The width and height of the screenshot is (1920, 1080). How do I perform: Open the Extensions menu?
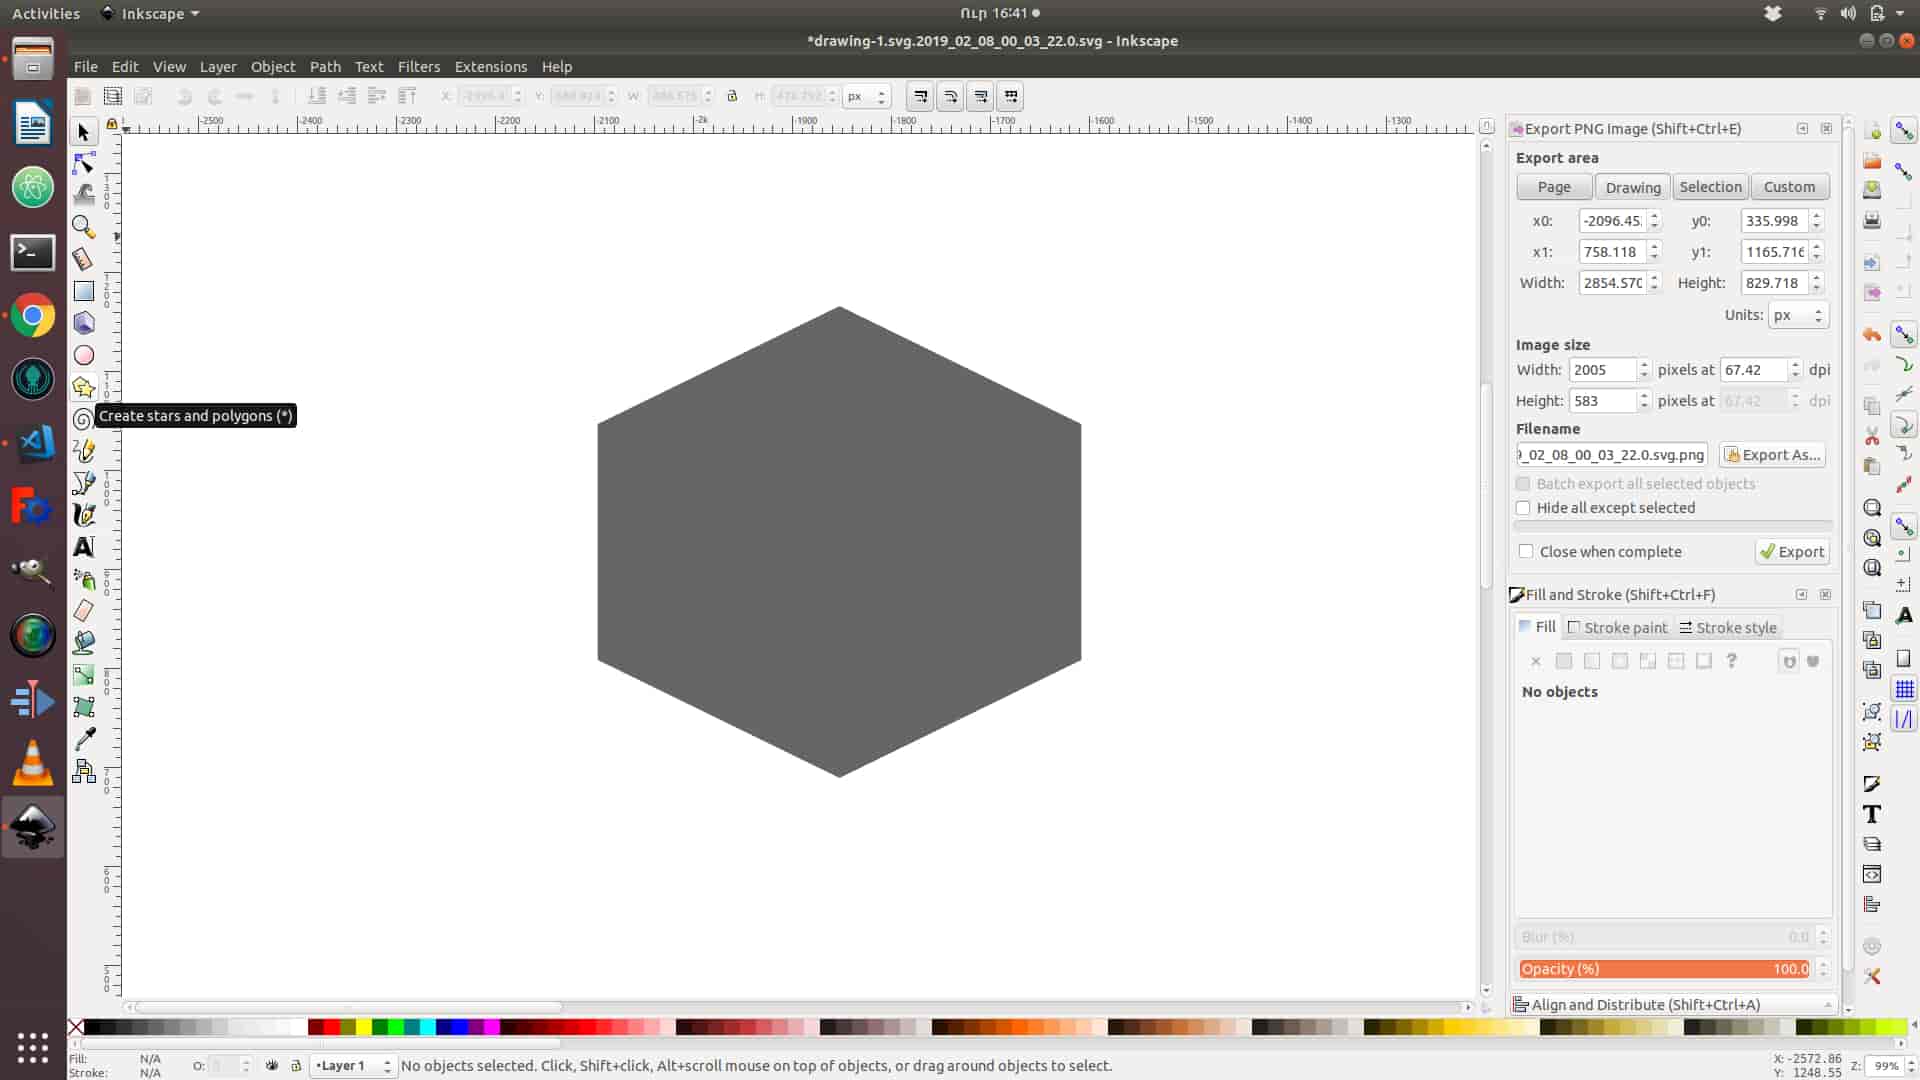(490, 67)
